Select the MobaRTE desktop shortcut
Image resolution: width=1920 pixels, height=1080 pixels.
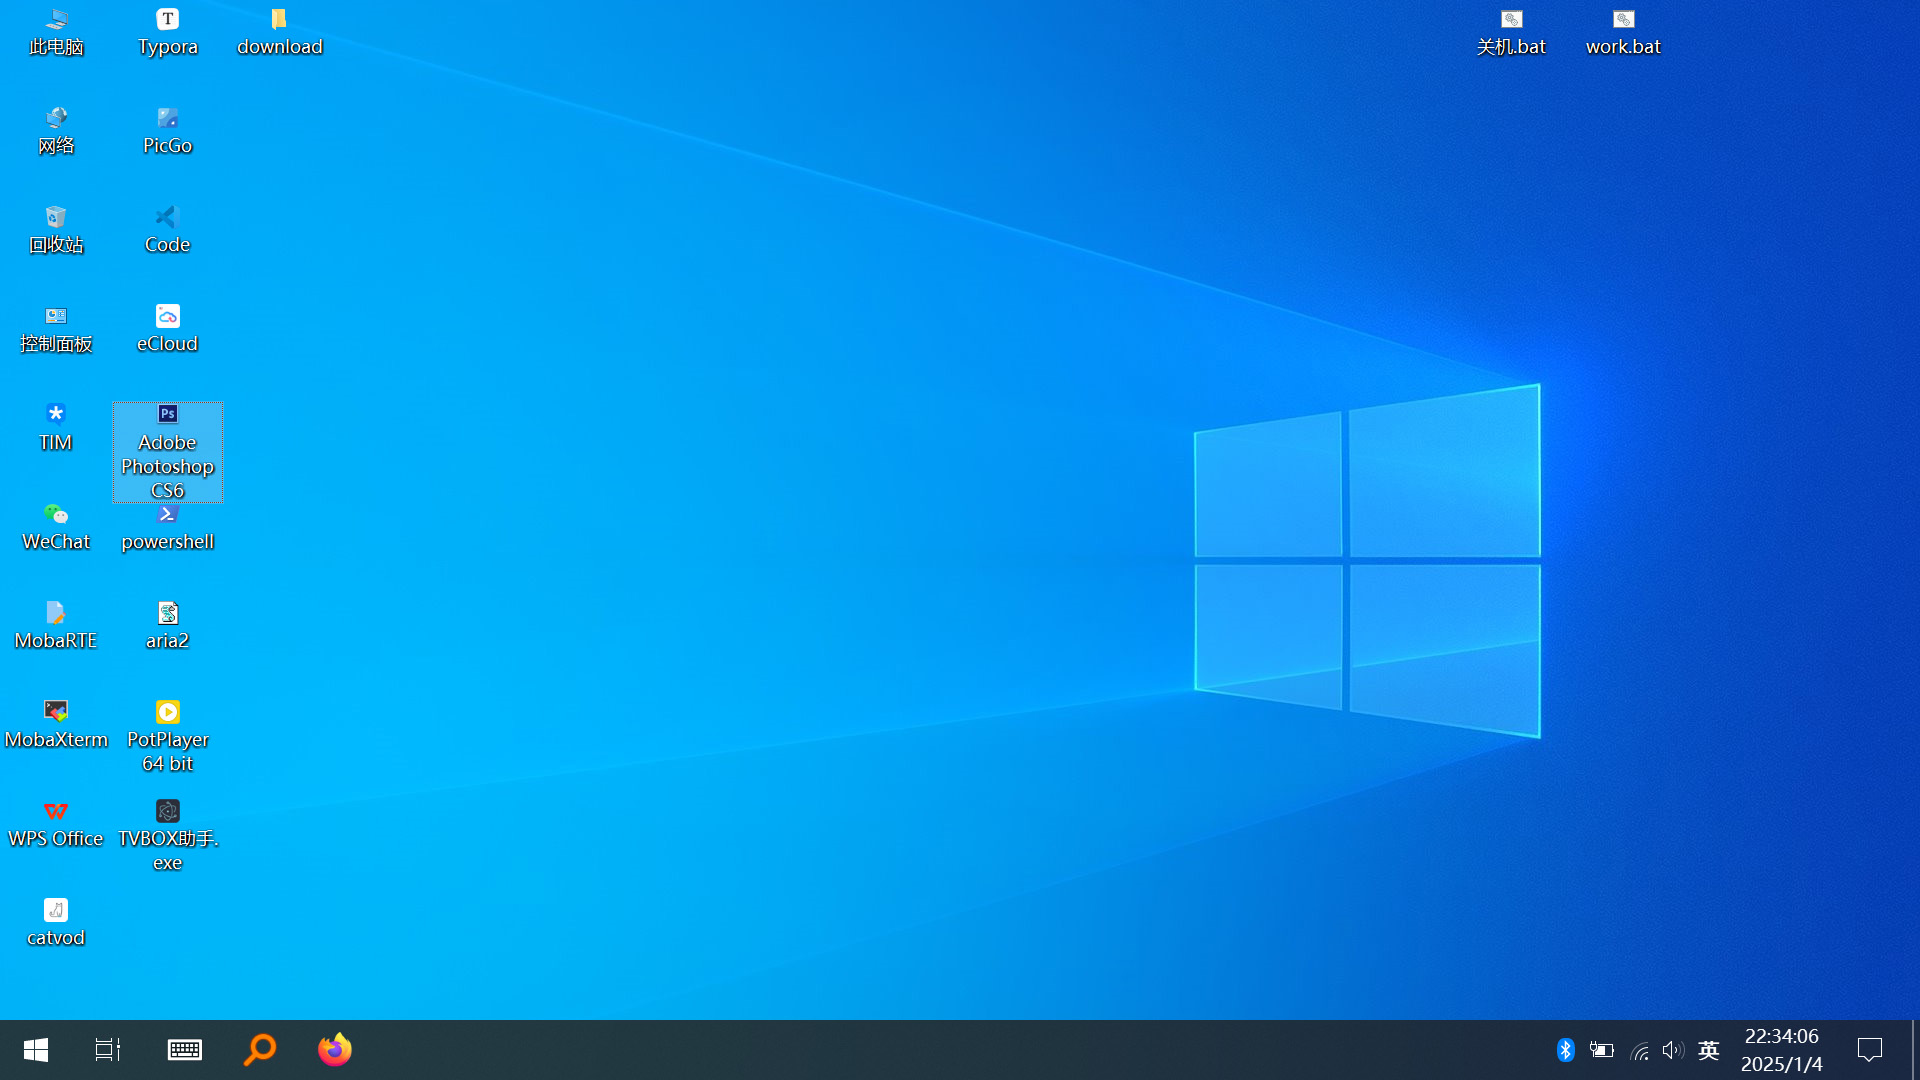click(x=56, y=626)
